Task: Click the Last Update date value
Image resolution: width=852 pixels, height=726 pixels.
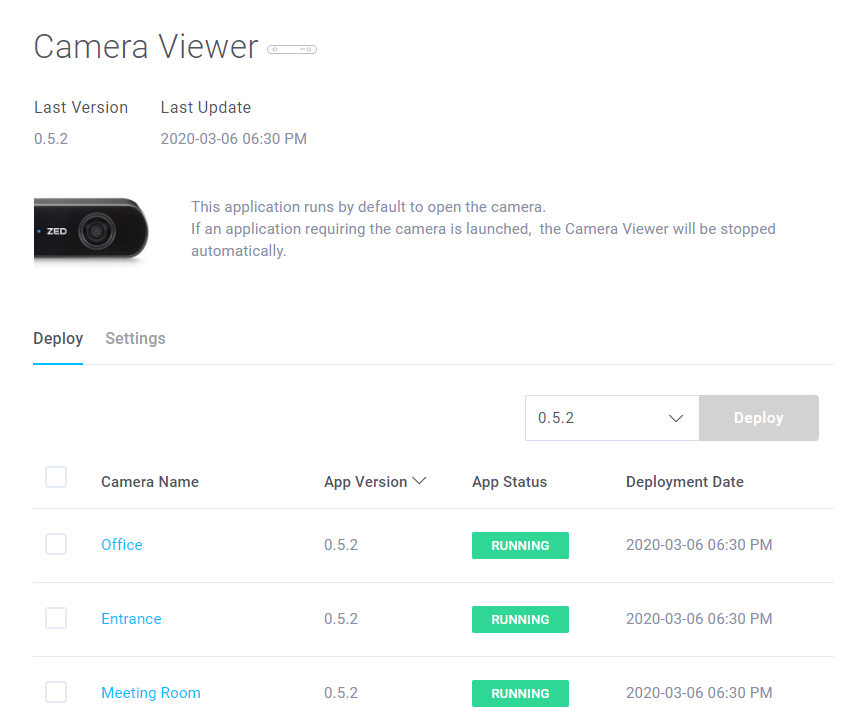Action: coord(234,139)
